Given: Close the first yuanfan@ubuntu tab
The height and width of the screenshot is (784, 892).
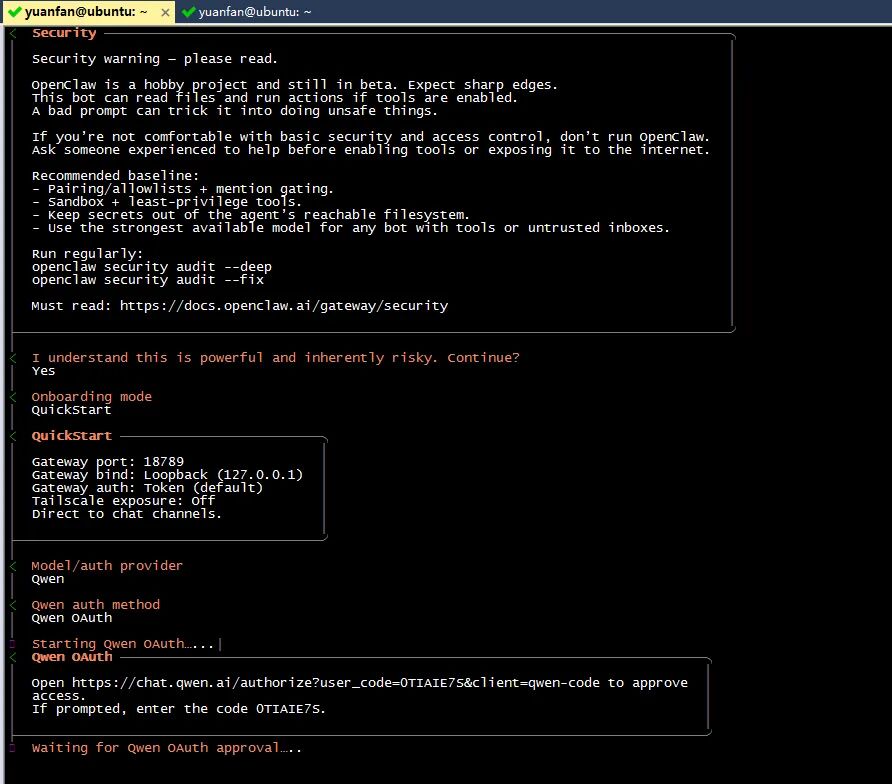Looking at the screenshot, I should tap(165, 13).
